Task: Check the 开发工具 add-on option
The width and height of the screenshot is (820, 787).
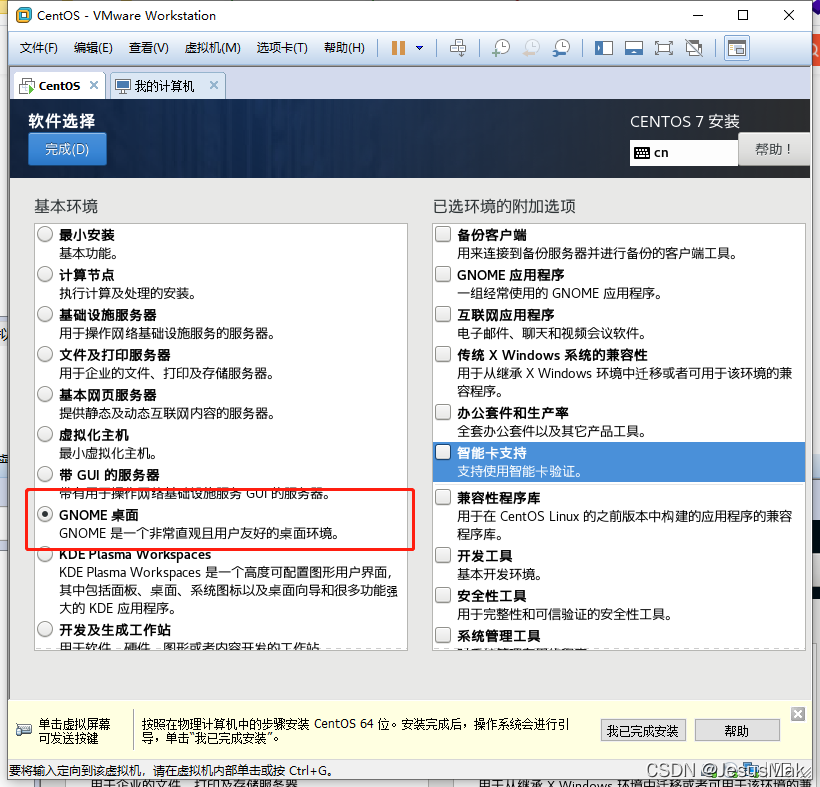Action: [442, 555]
